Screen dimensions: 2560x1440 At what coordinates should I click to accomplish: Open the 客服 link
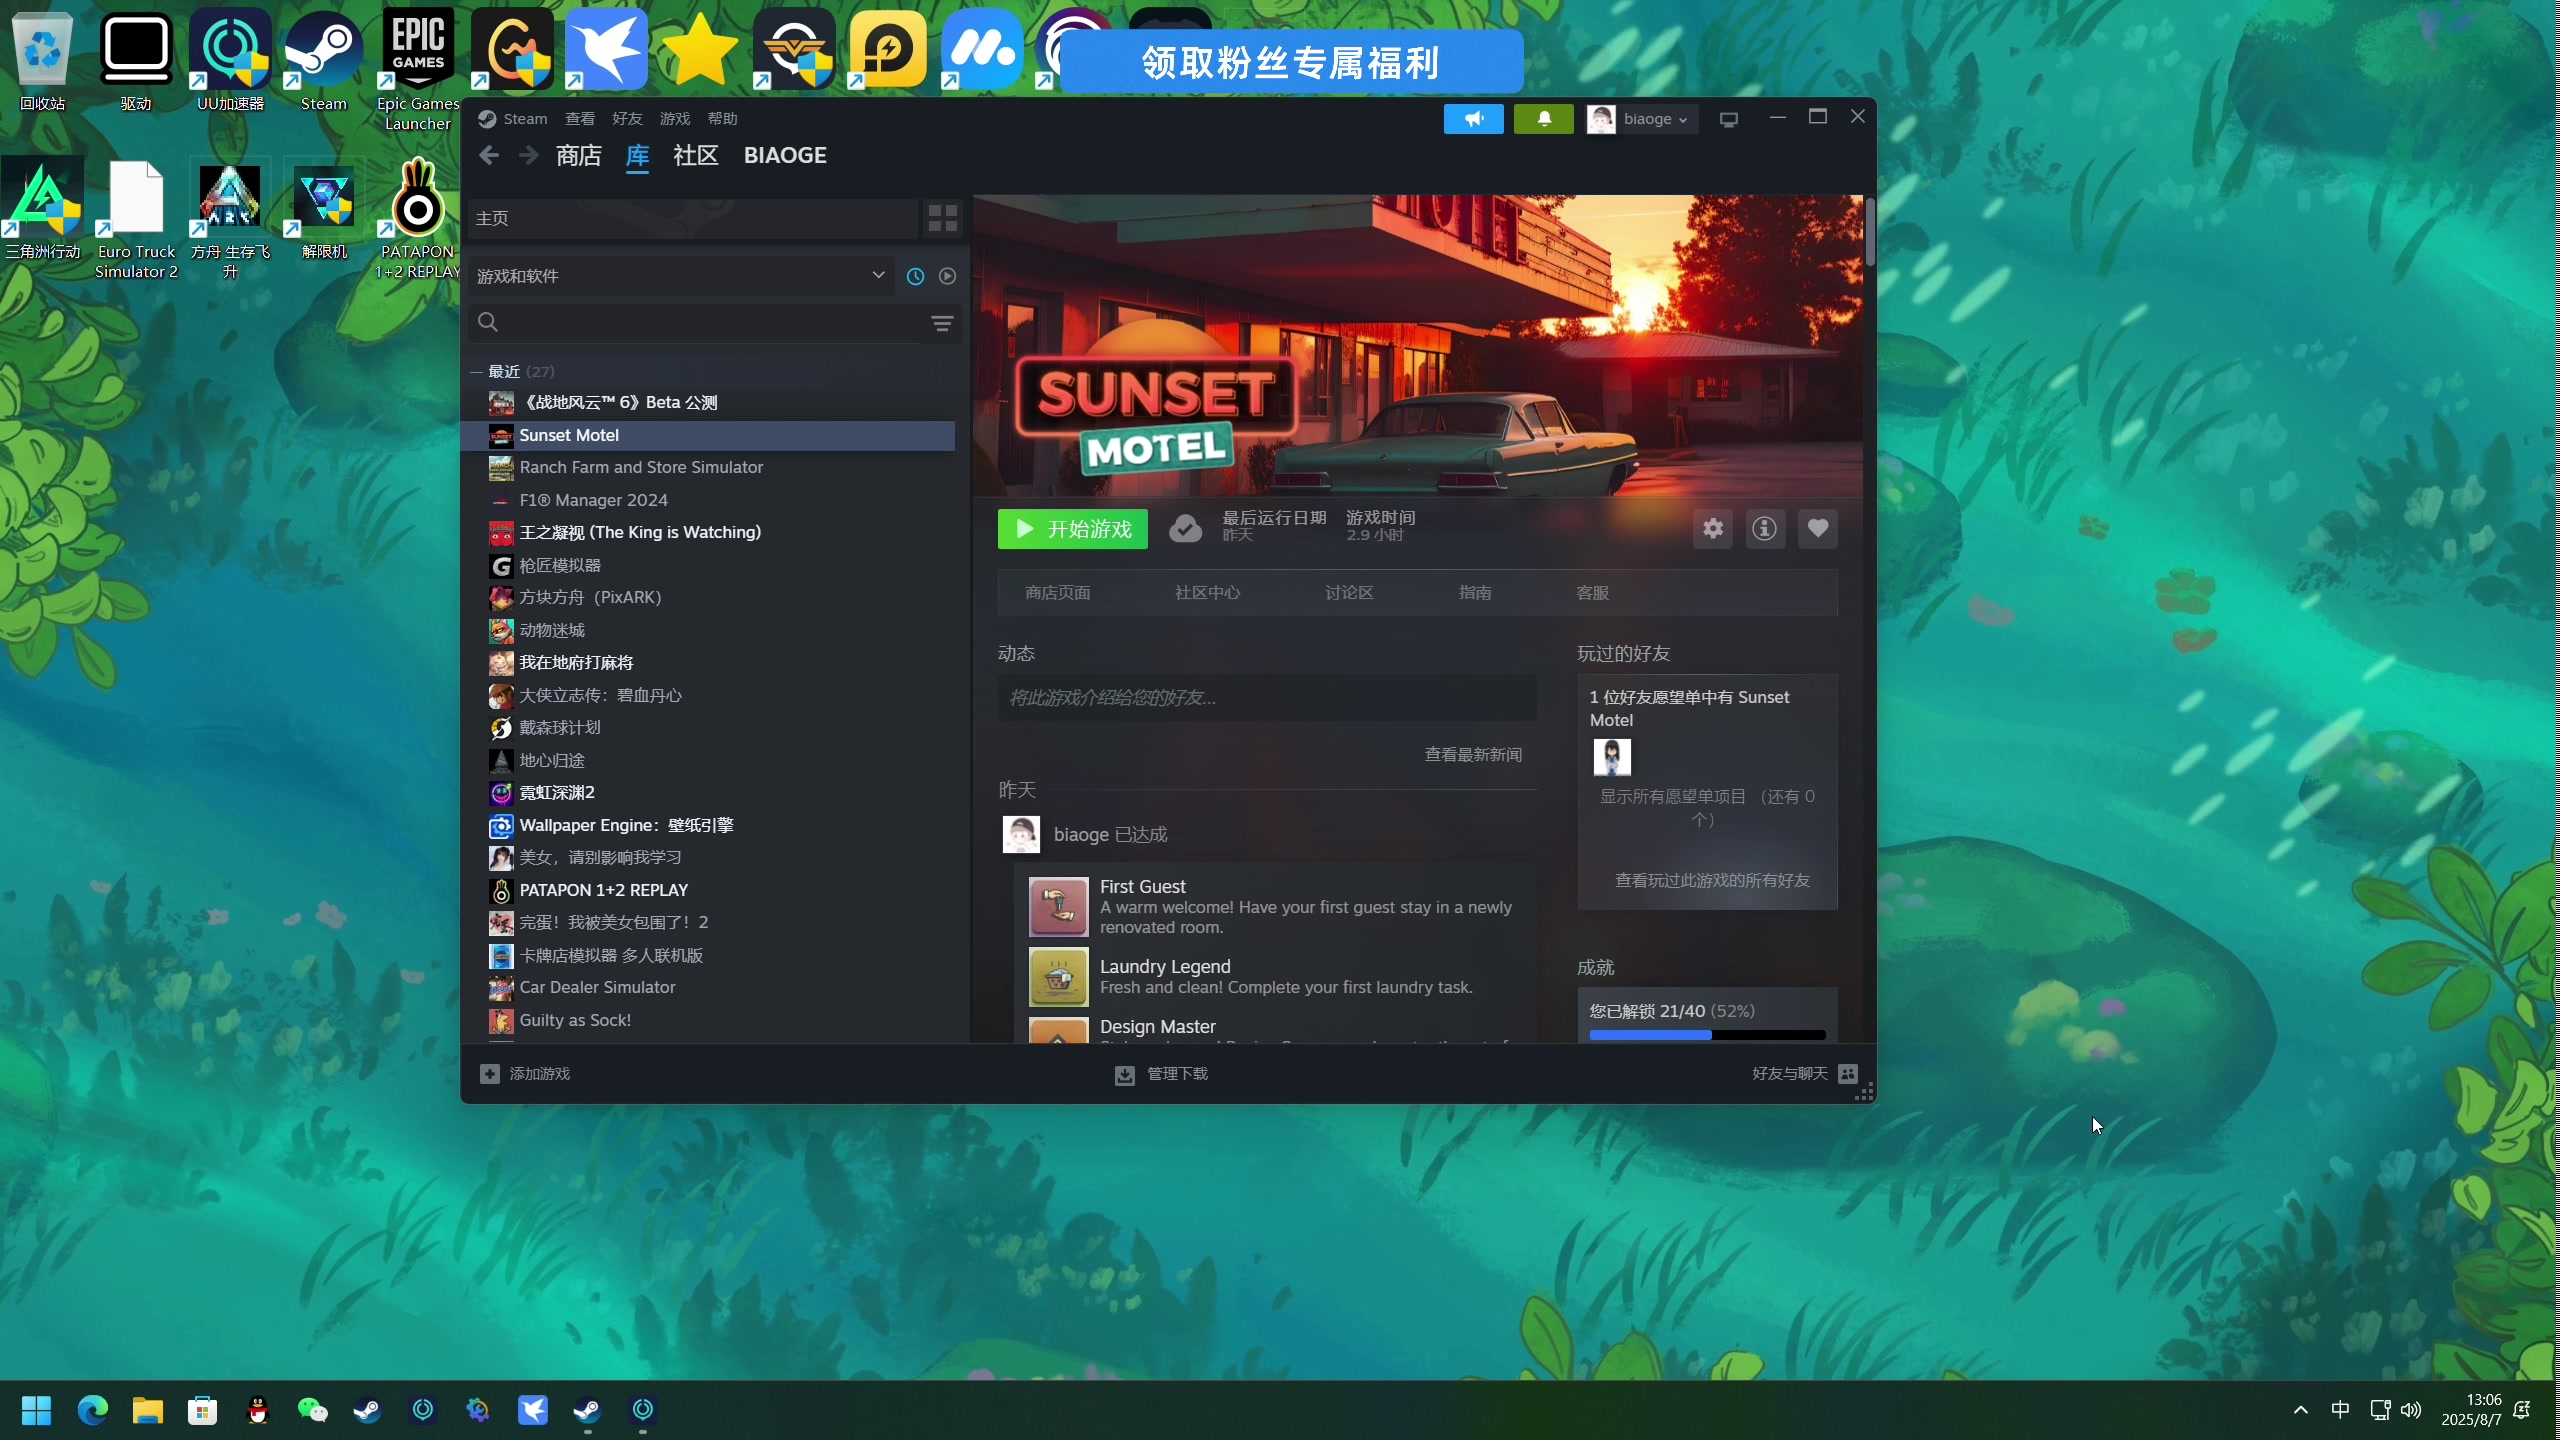tap(1592, 593)
